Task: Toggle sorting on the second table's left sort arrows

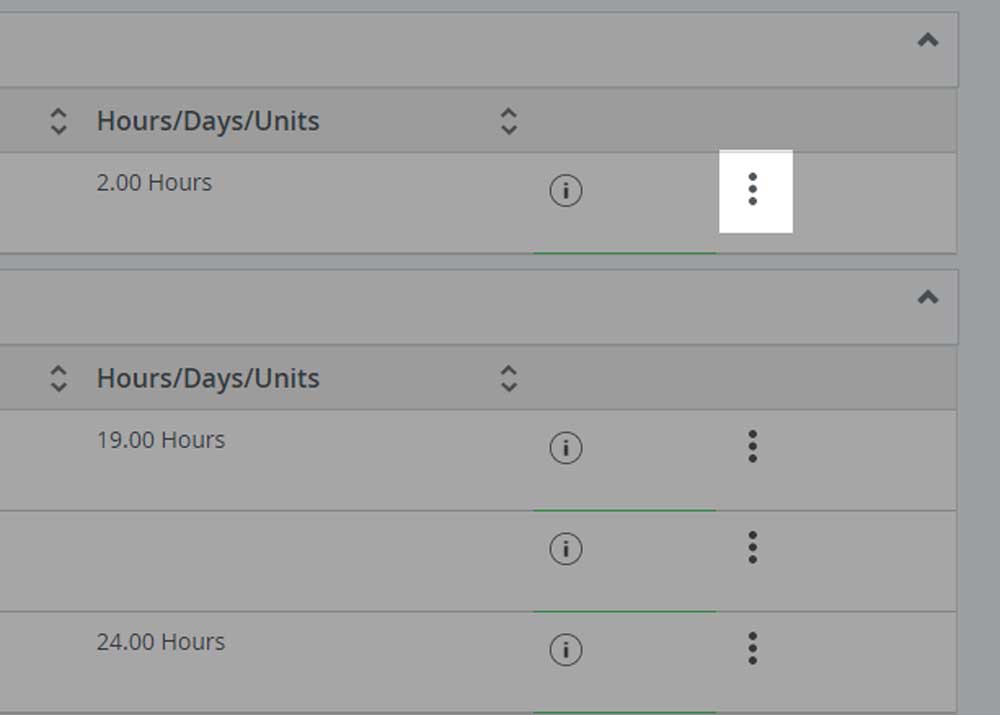Action: [58, 378]
